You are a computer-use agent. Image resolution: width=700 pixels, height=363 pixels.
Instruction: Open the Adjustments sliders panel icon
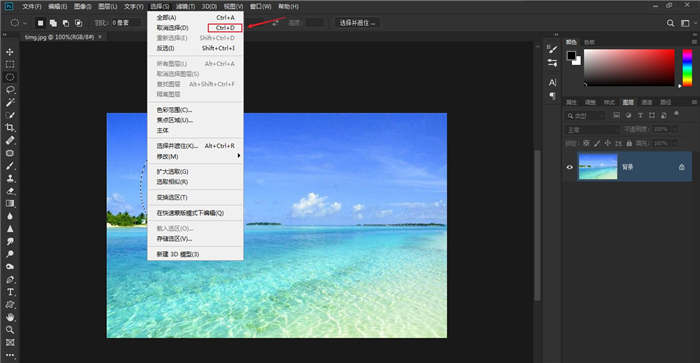[553, 63]
